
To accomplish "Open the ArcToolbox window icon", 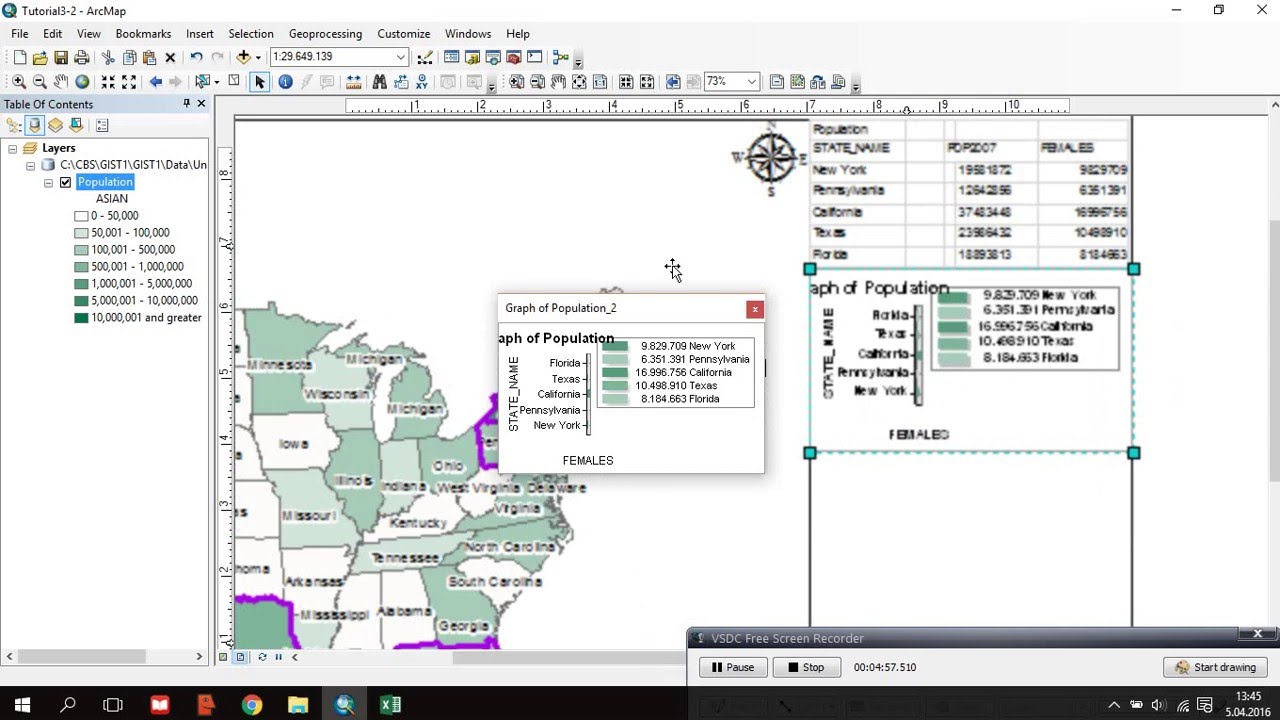I will [514, 58].
